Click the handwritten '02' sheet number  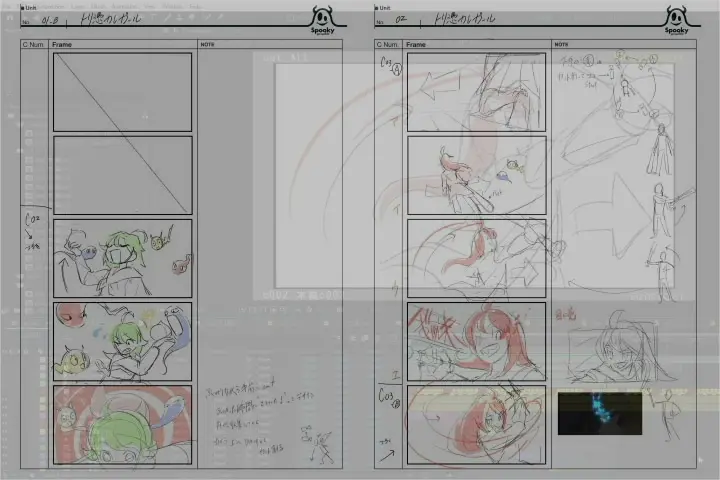[x=401, y=20]
